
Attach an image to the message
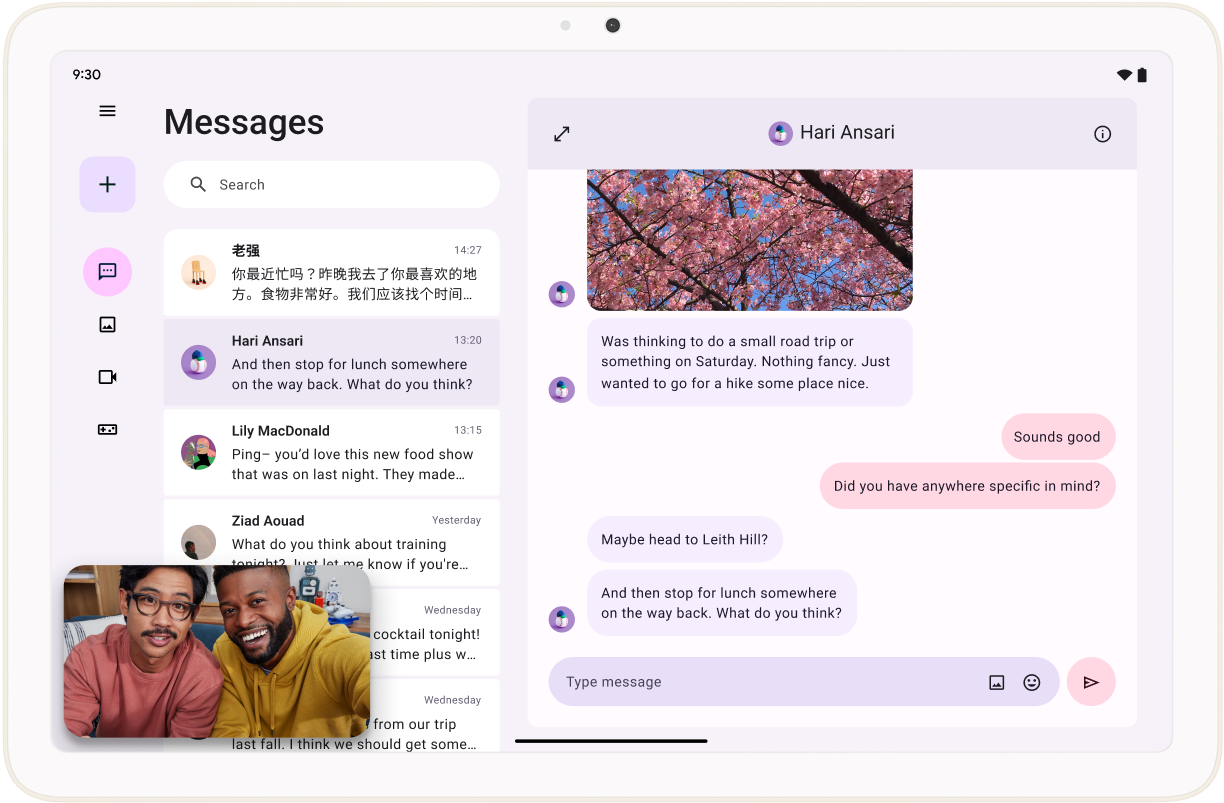pos(996,682)
